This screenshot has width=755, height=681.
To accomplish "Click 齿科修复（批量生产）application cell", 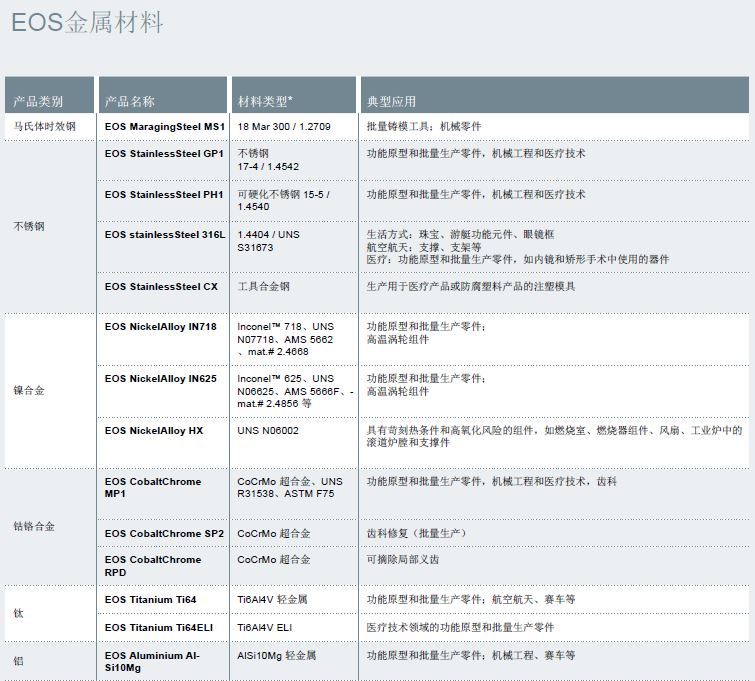I will pos(417,534).
